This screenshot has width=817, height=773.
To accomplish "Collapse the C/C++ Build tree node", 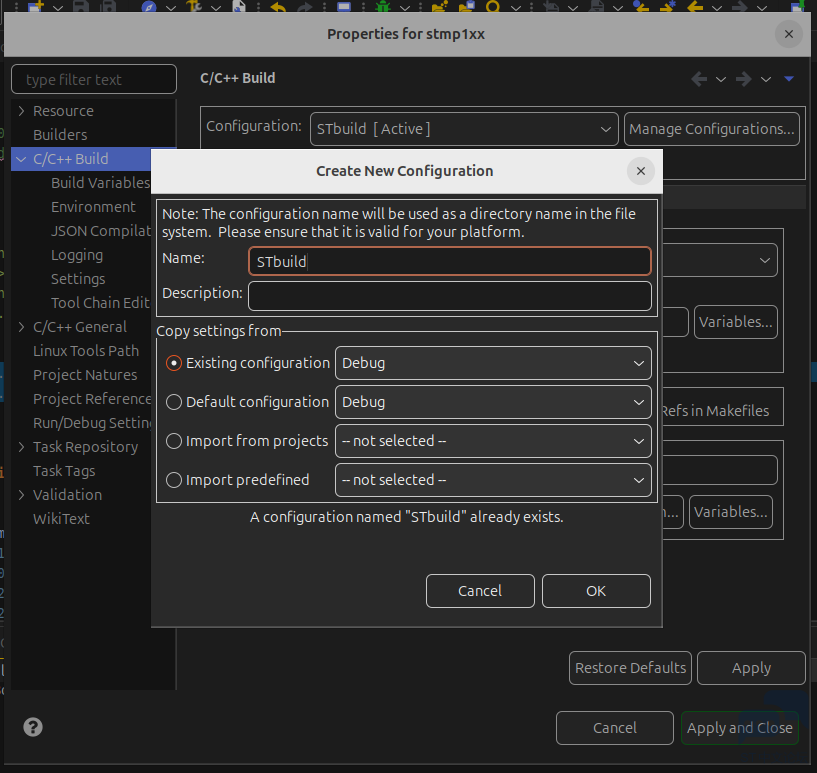I will (x=21, y=159).
